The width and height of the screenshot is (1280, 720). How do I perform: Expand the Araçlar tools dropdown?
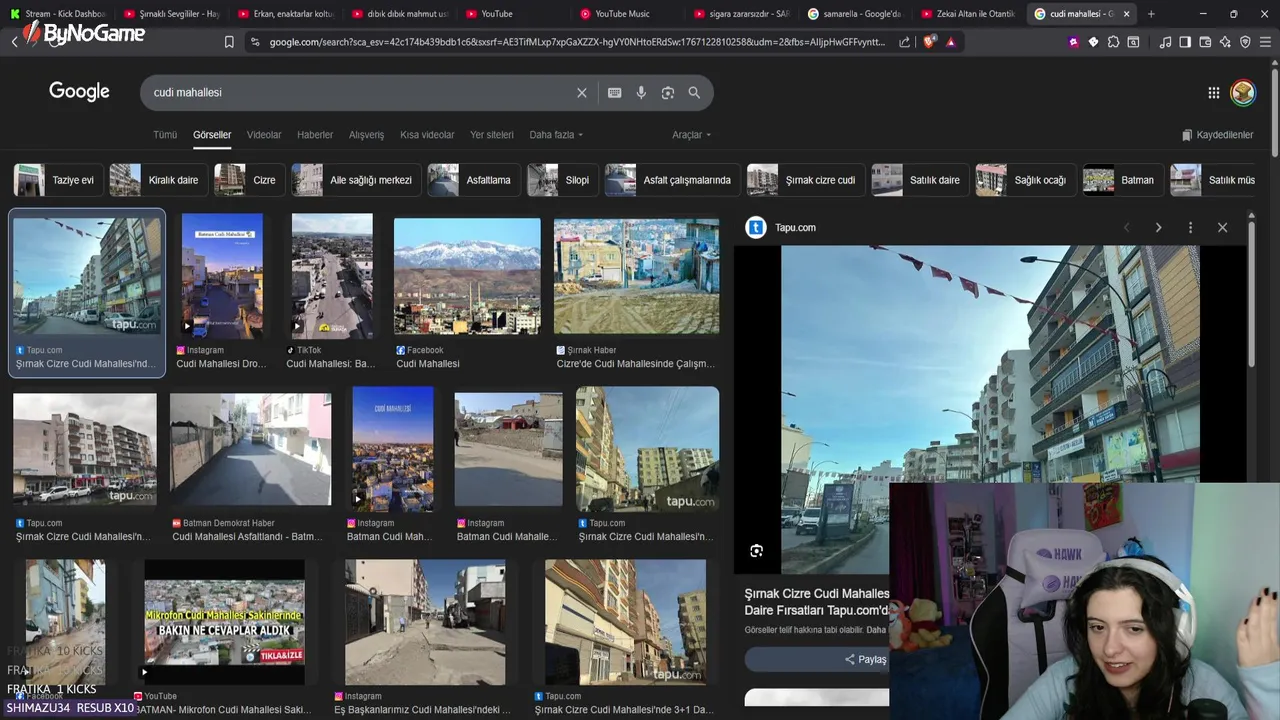692,135
